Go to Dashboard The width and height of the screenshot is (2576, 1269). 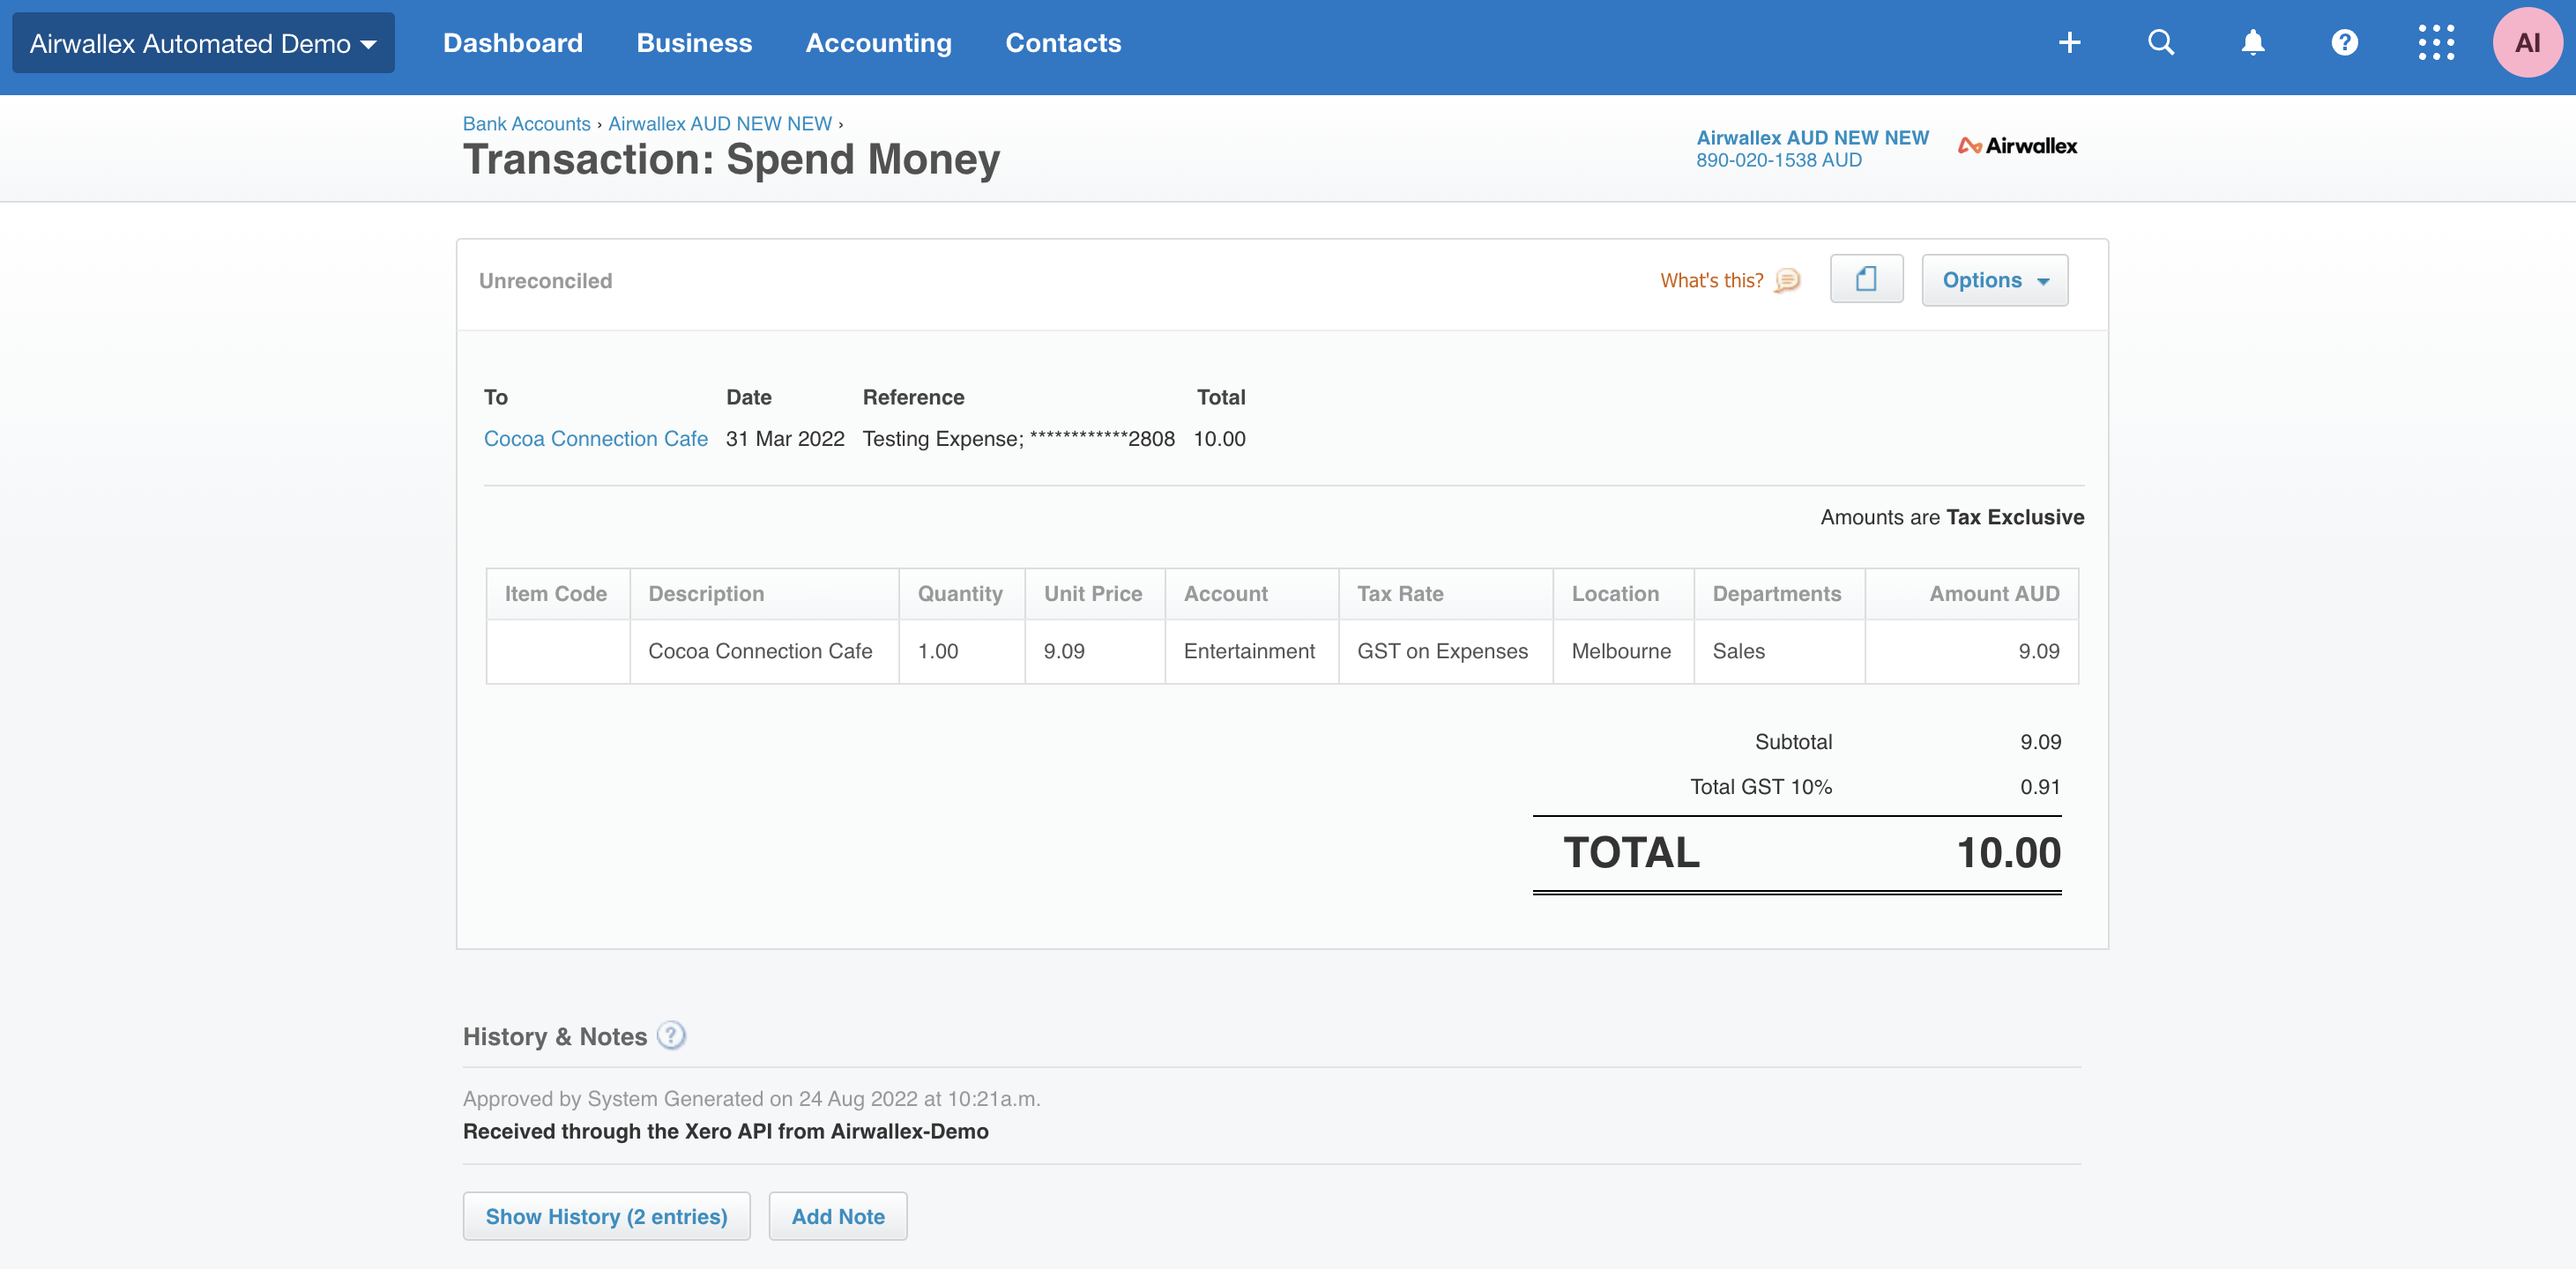coord(512,43)
